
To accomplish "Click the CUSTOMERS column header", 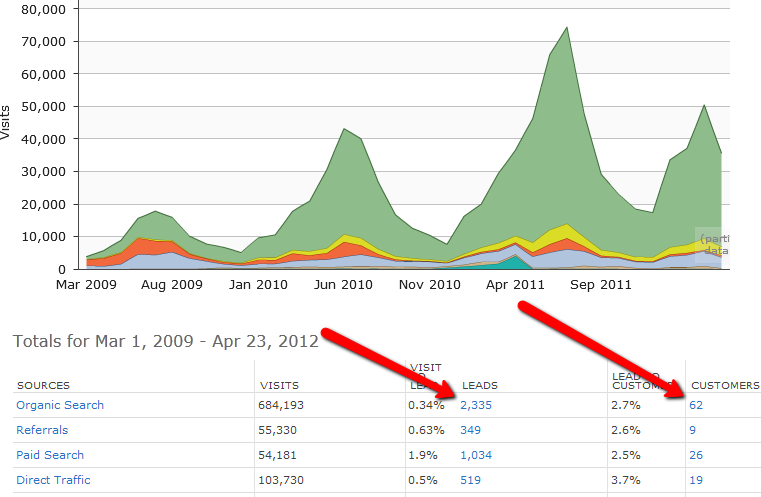I will [725, 384].
